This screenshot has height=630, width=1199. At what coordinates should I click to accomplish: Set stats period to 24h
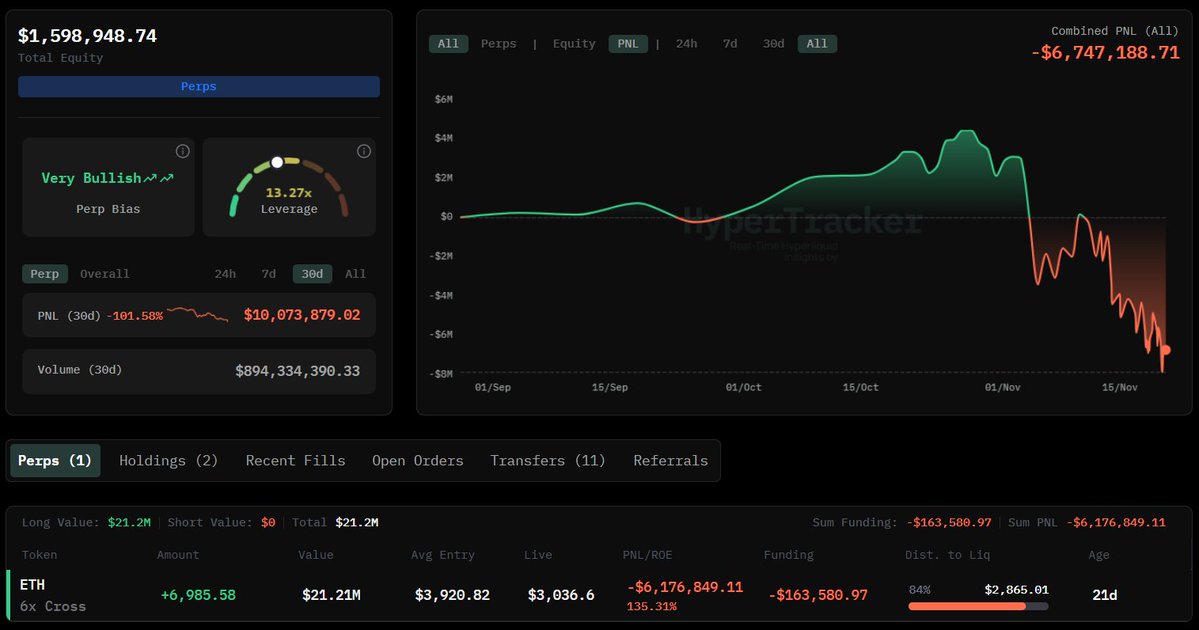[x=225, y=274]
